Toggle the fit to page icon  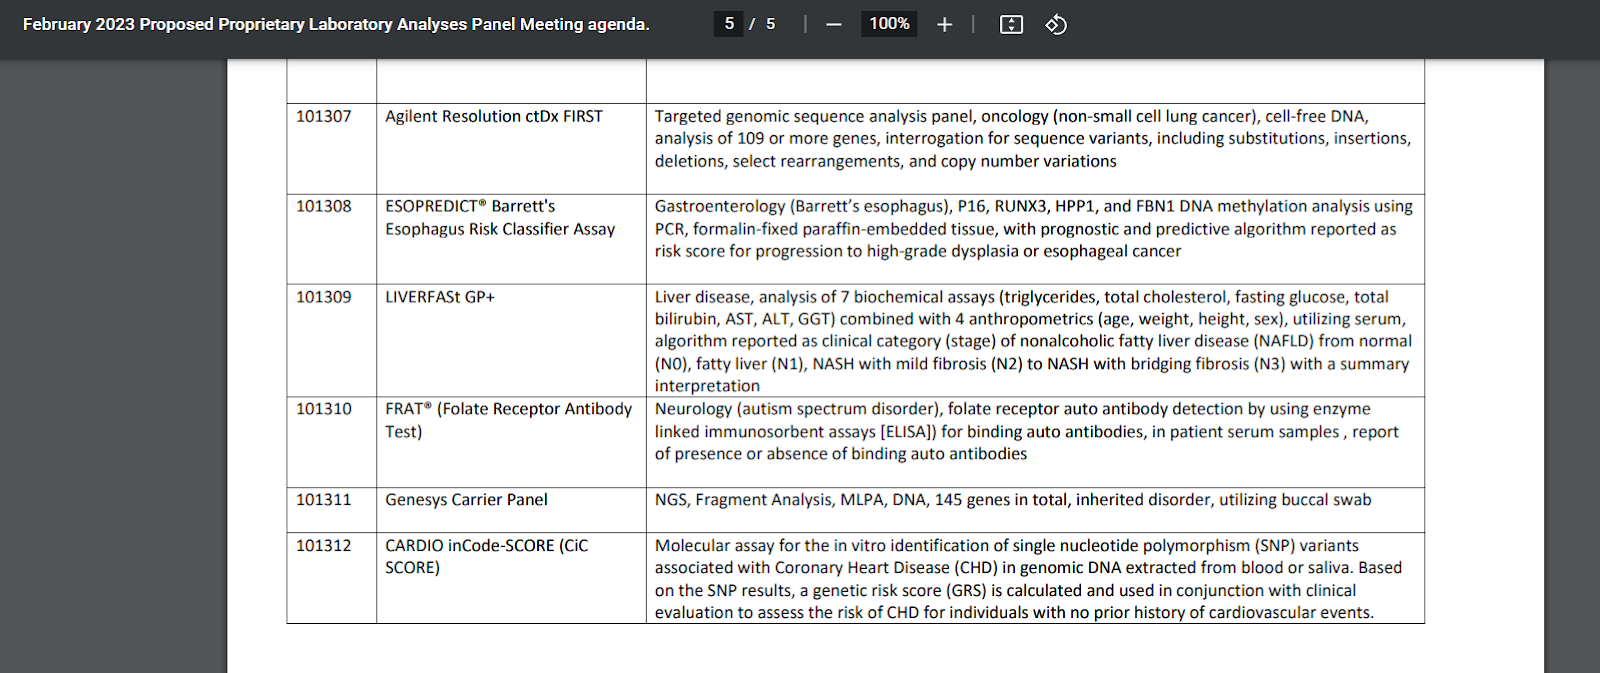point(1011,24)
